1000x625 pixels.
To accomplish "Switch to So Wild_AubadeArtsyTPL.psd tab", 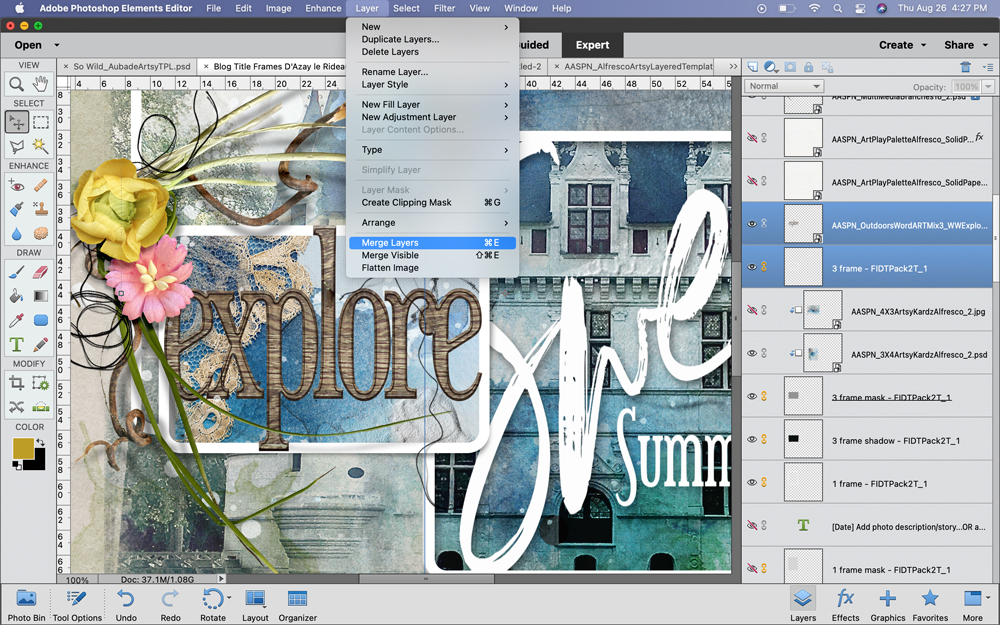I will pos(131,66).
